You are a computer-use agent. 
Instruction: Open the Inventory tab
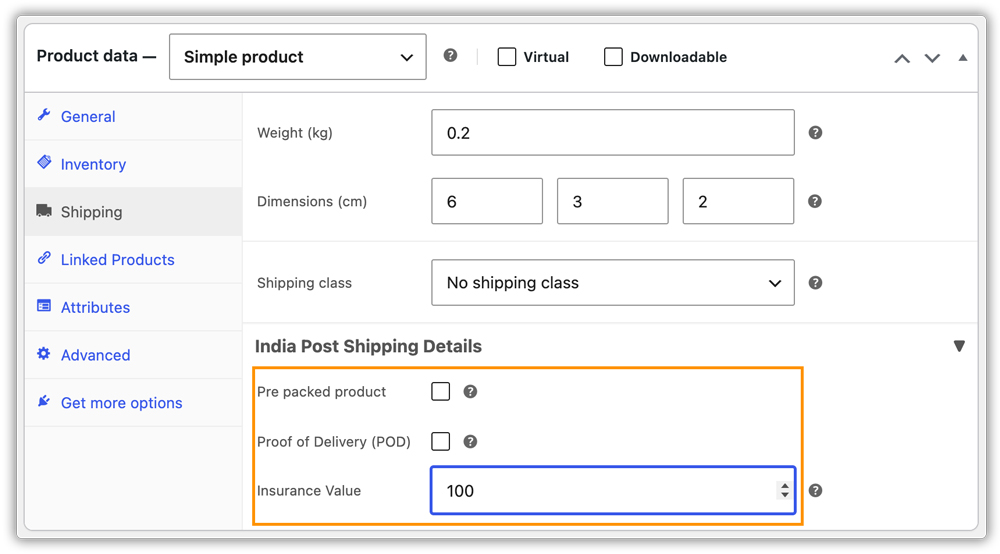[133, 164]
